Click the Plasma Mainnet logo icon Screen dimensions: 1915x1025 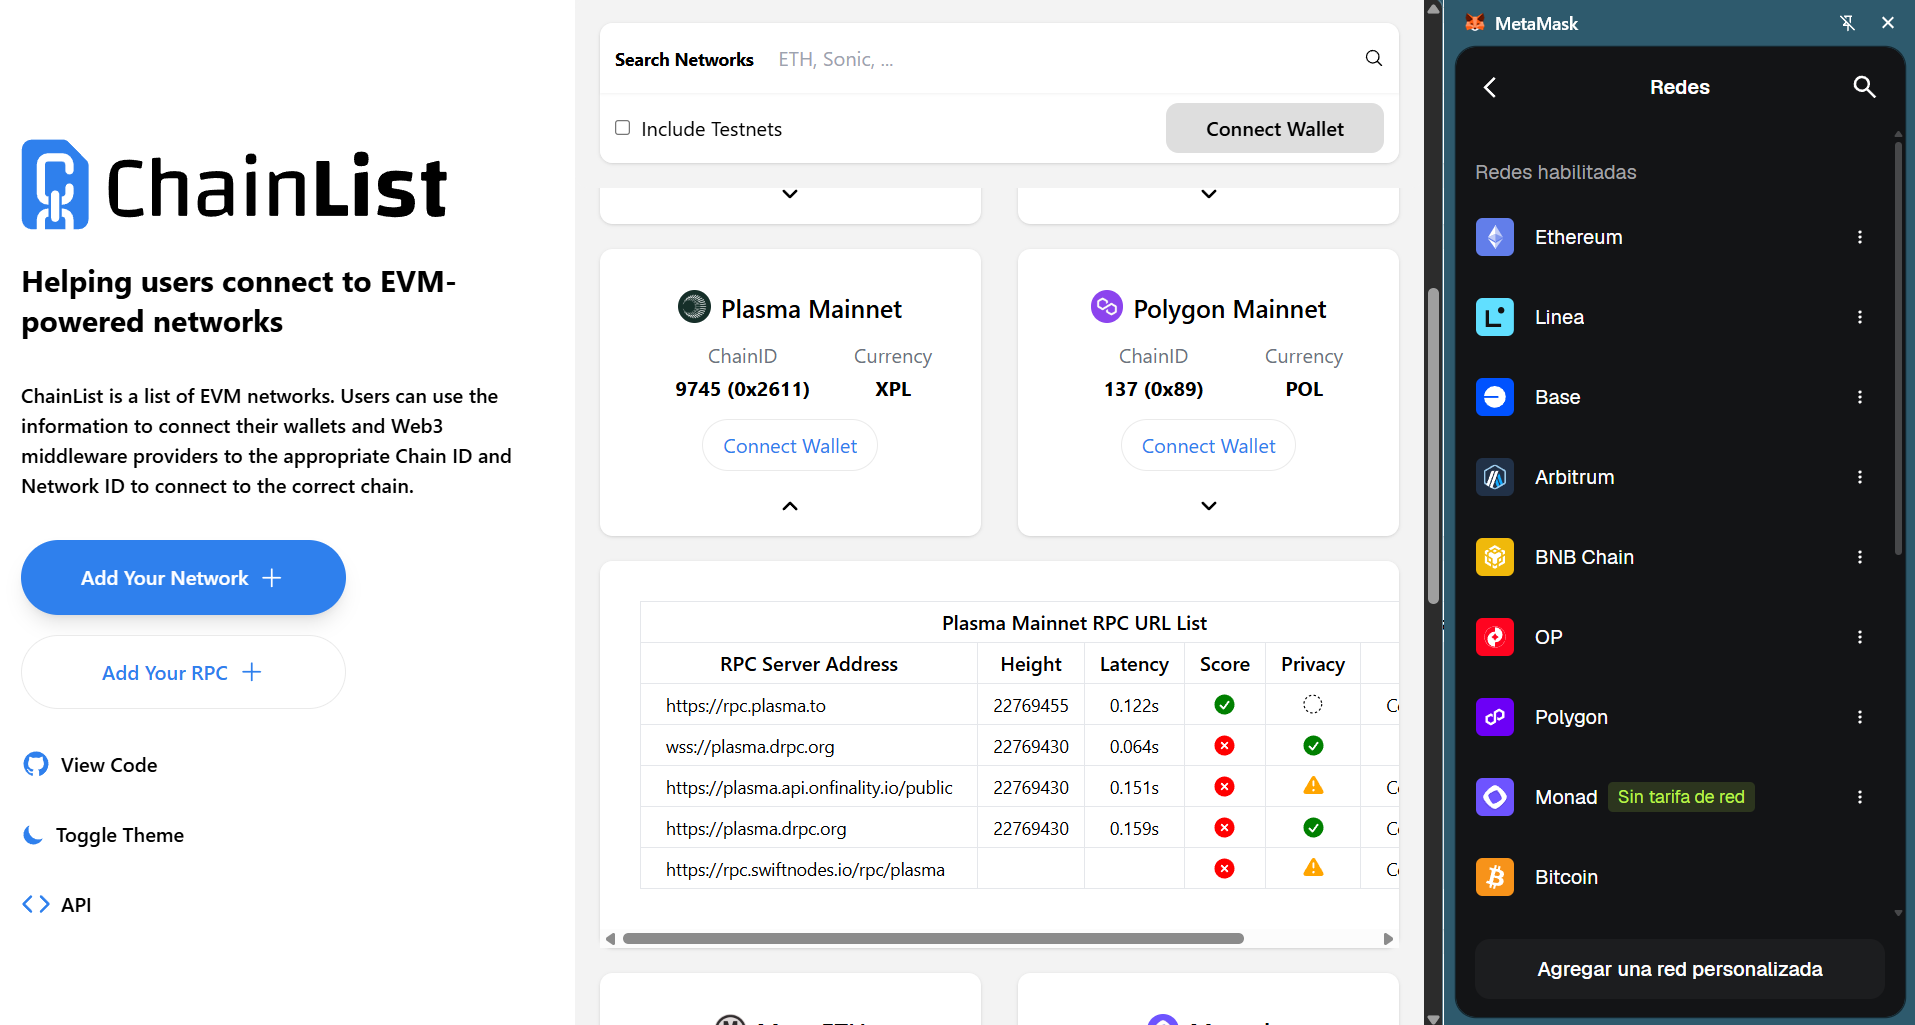(694, 307)
